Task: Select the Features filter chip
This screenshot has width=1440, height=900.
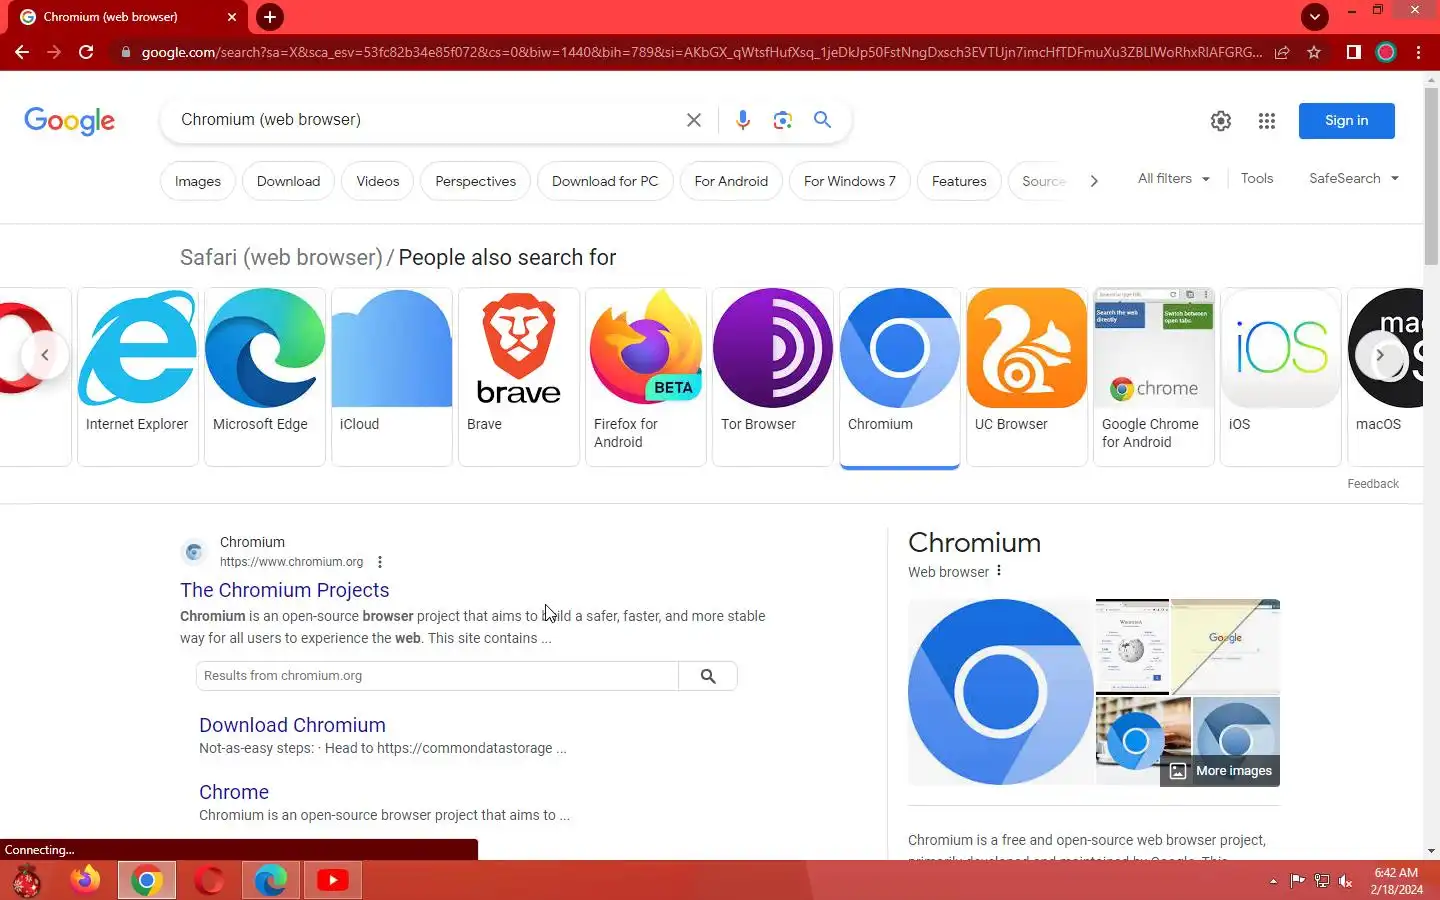Action: [959, 181]
